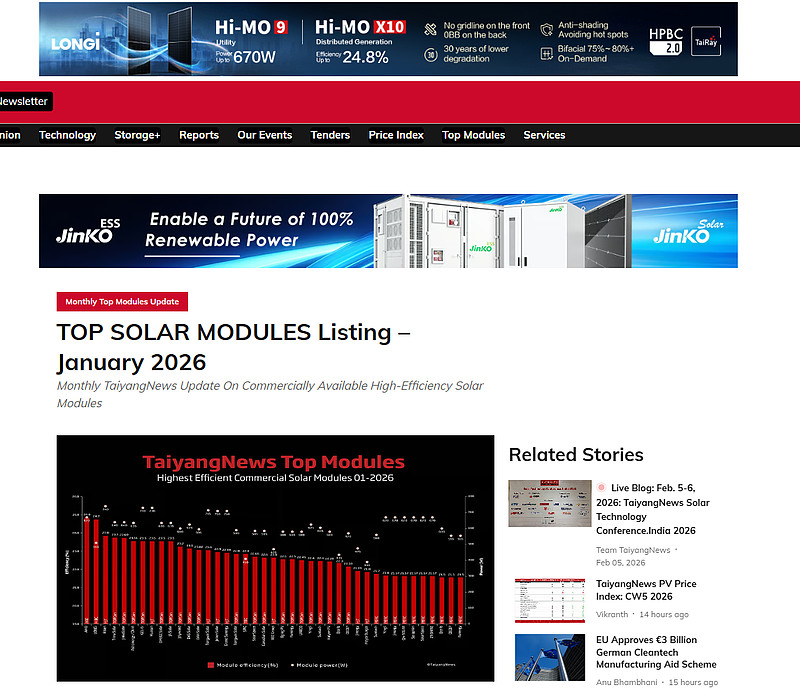Click the Jinko Solar logo in banner
The height and width of the screenshot is (690, 800).
pyautogui.click(x=687, y=232)
